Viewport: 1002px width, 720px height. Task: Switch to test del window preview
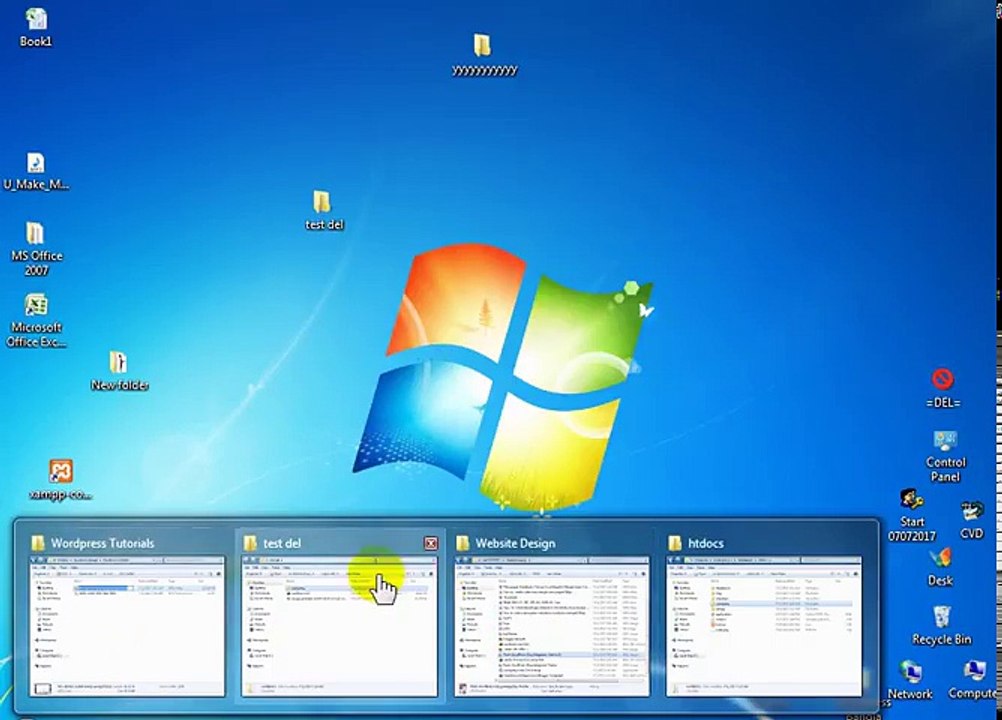coord(339,626)
